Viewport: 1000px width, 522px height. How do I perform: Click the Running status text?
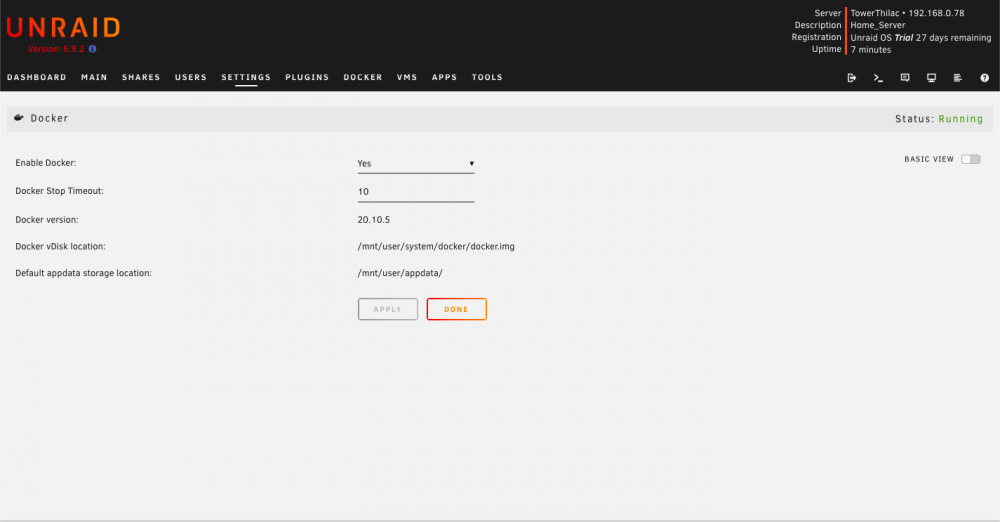(x=960, y=119)
